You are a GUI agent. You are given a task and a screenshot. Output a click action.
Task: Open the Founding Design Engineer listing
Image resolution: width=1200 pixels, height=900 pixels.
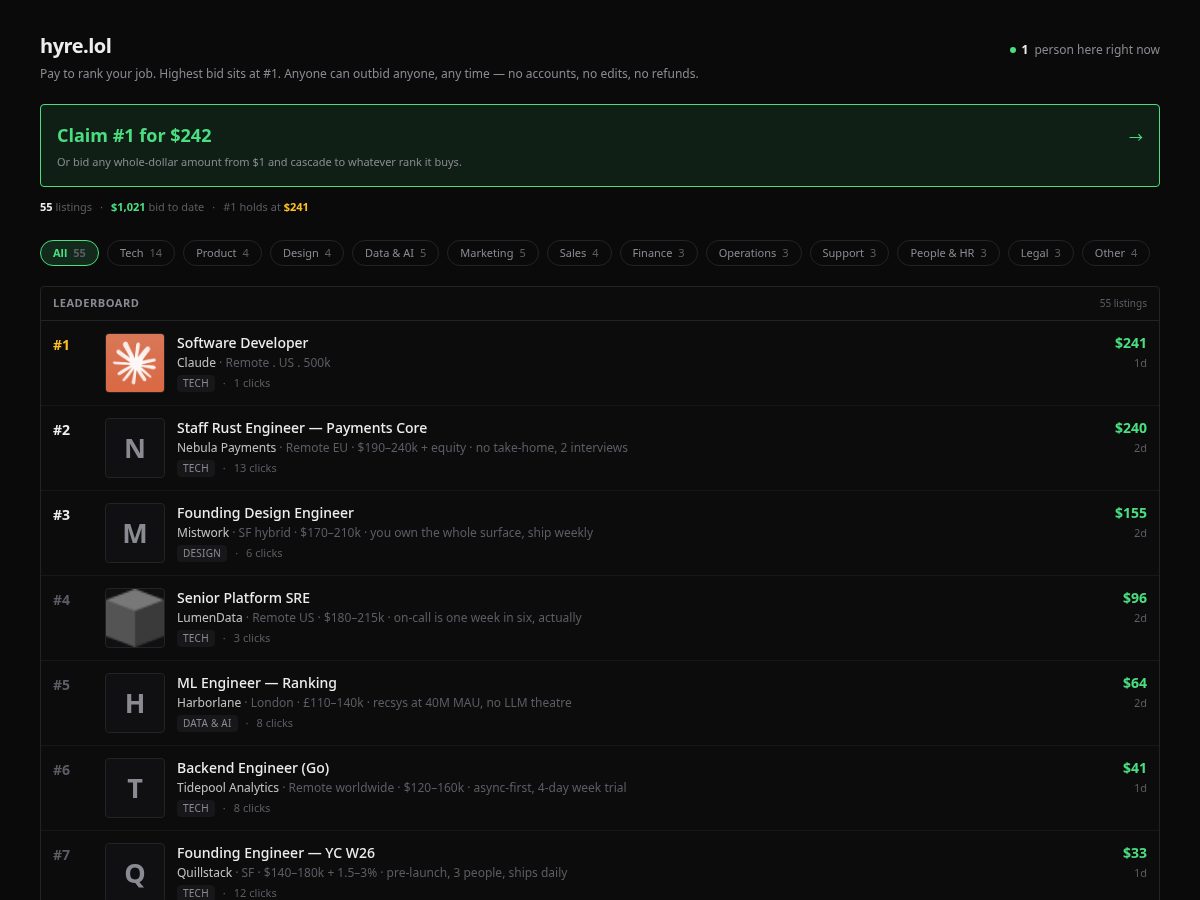click(265, 513)
